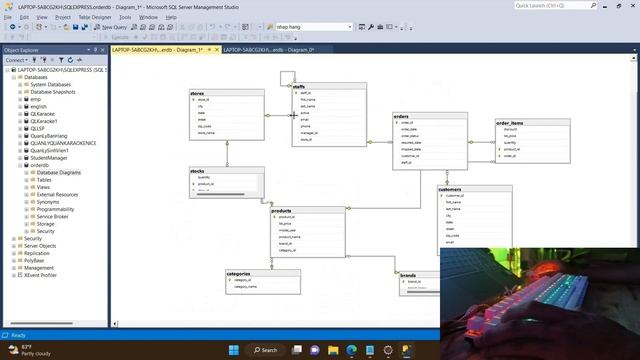The height and width of the screenshot is (360, 640).
Task: Open the Table Designer menu
Action: [95, 17]
